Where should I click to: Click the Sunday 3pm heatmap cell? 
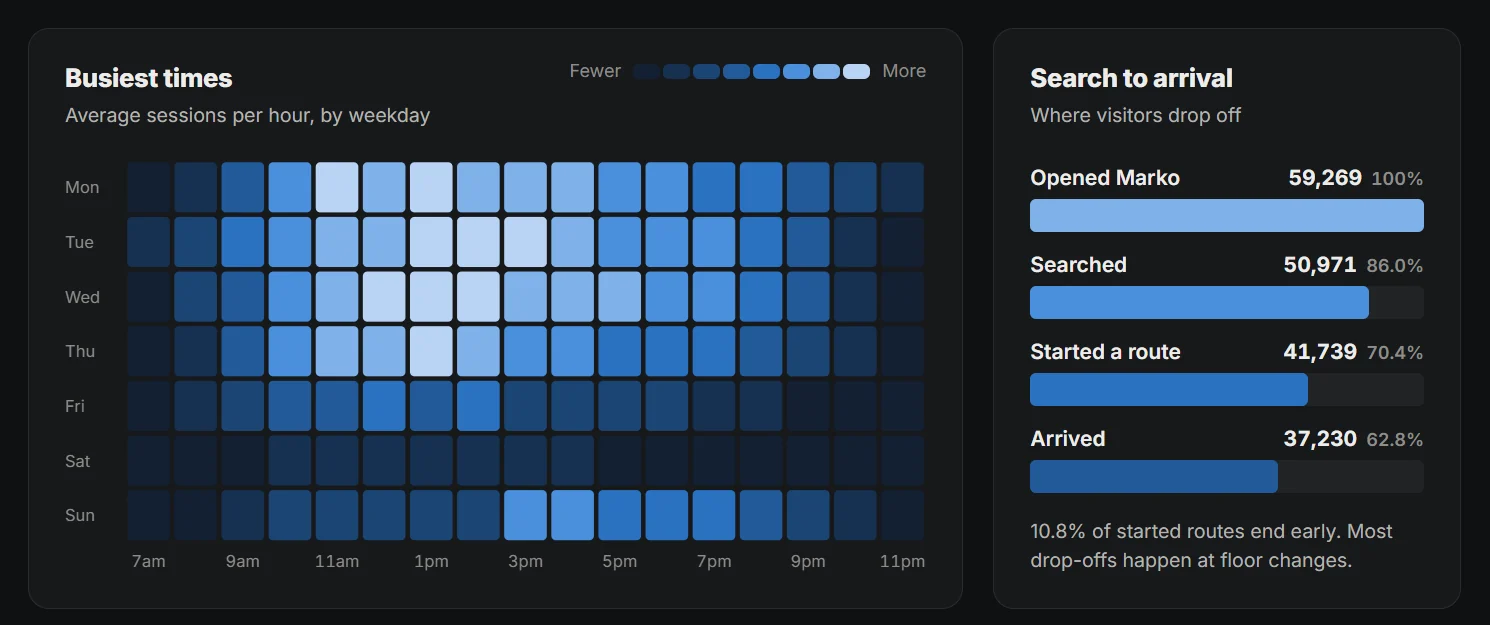click(x=525, y=515)
